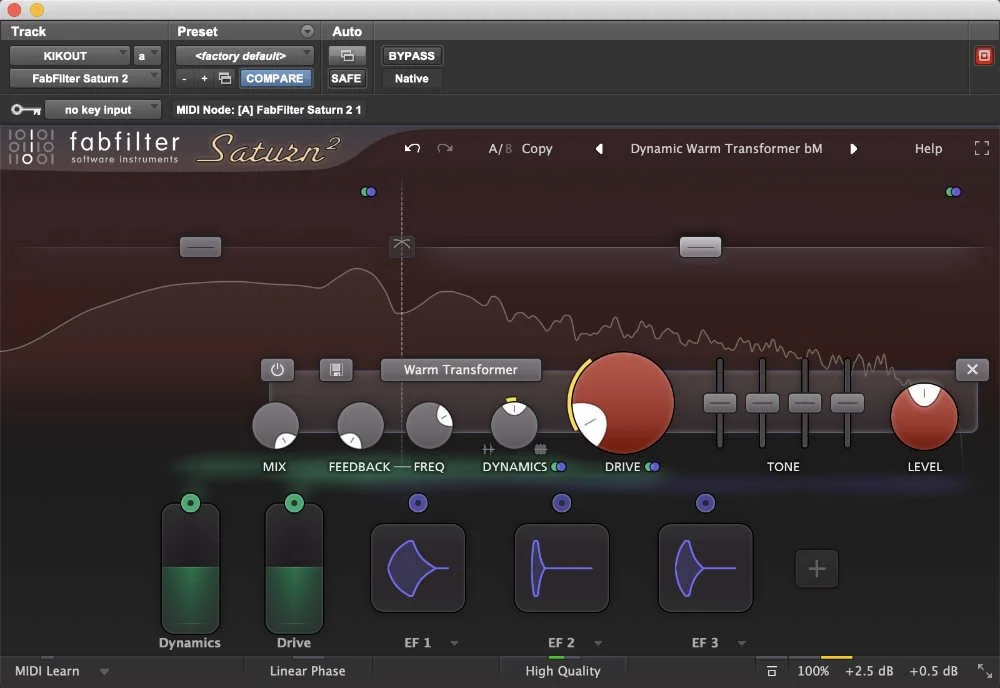Screen dimensions: 1000x688
Task: Click the crossover split marker
Action: pyautogui.click(x=401, y=244)
